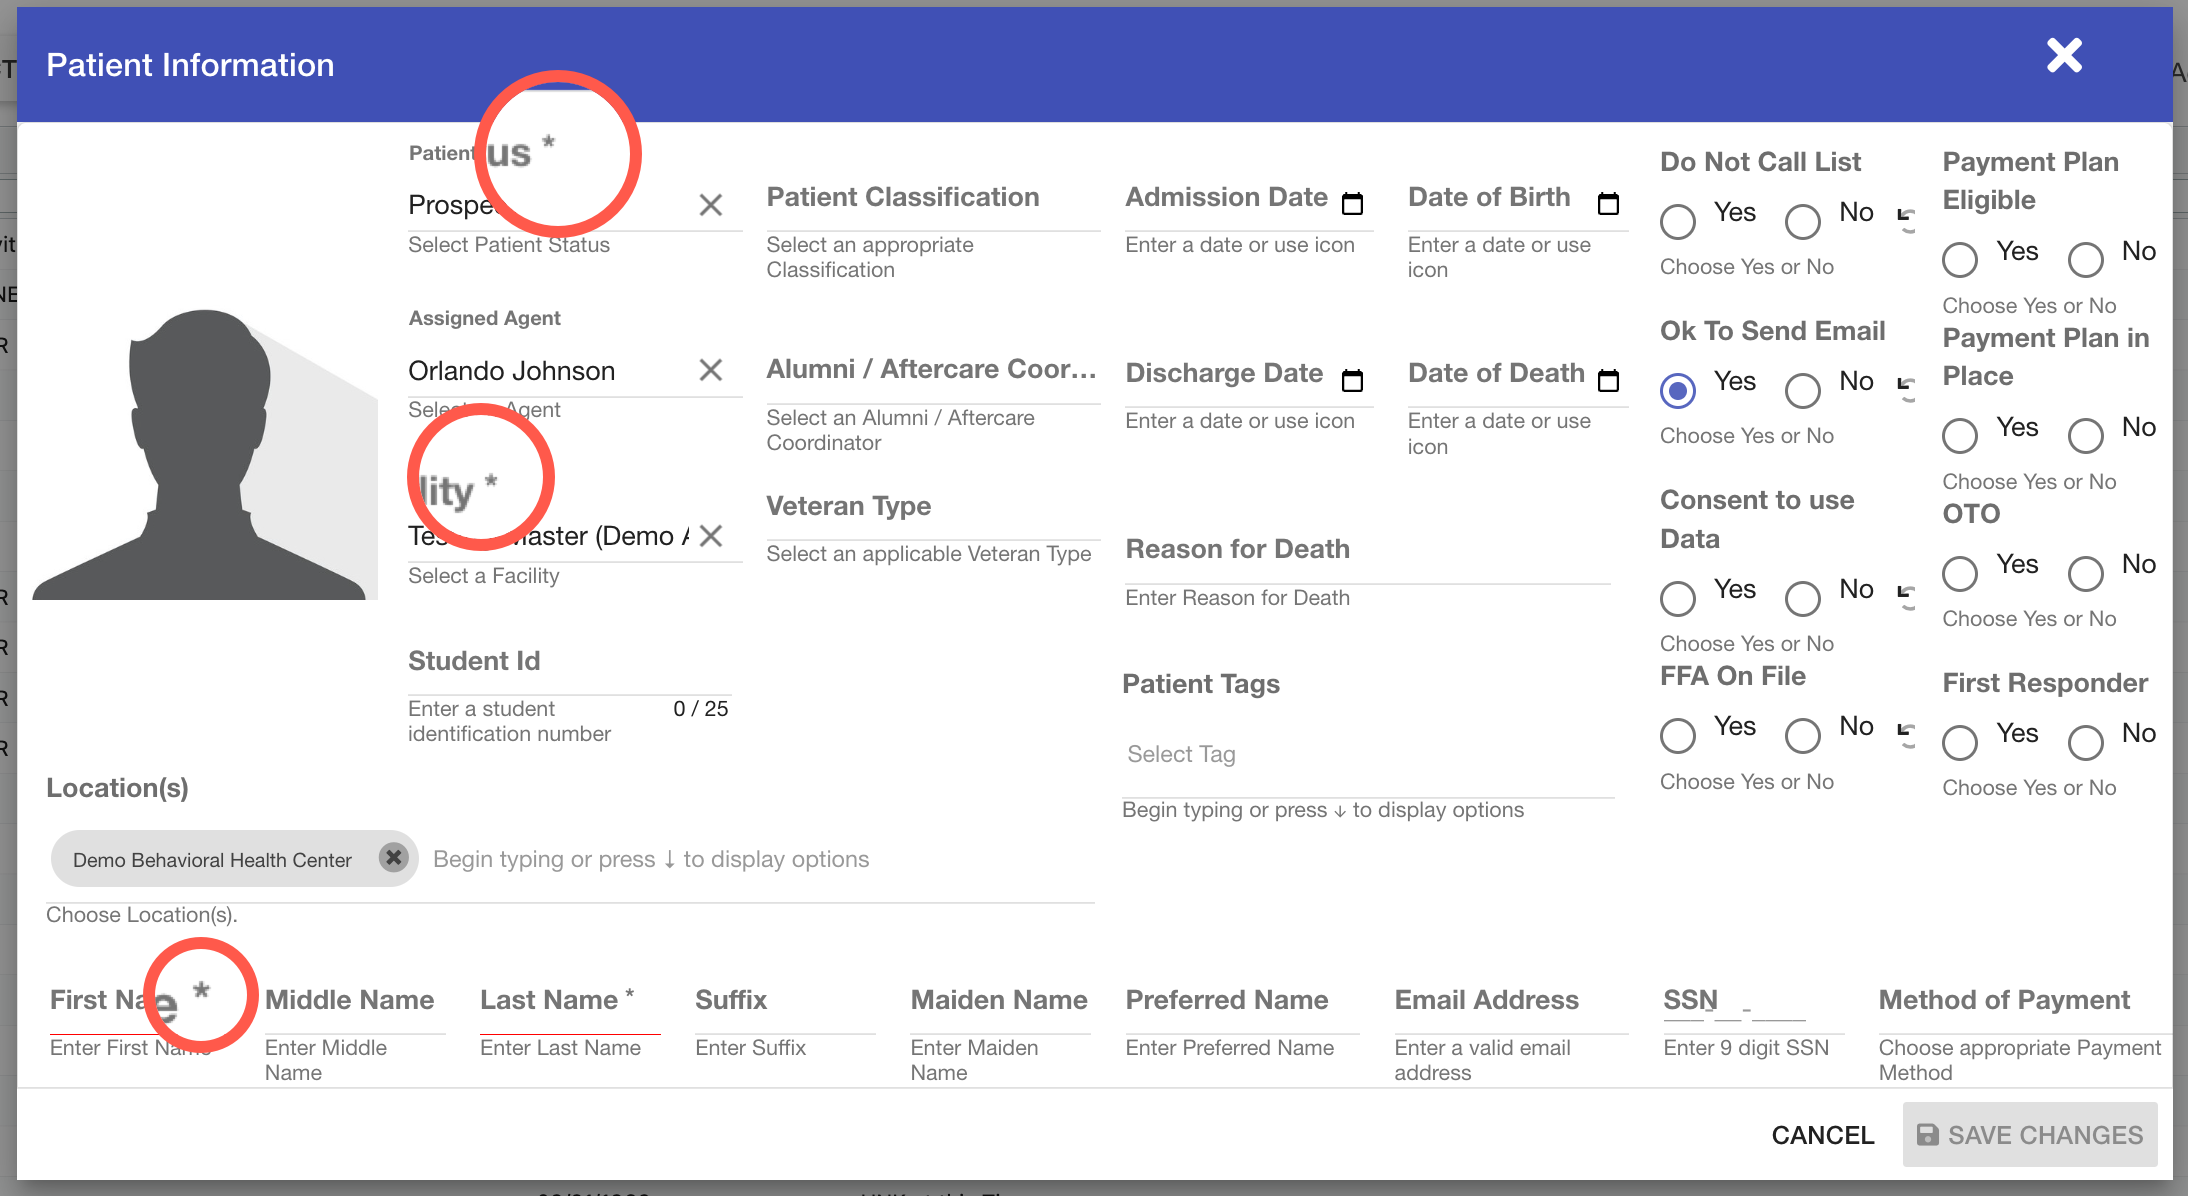The image size is (2188, 1196).
Task: Remove the Demo Behavioral Health Center location chip
Action: pyautogui.click(x=394, y=858)
